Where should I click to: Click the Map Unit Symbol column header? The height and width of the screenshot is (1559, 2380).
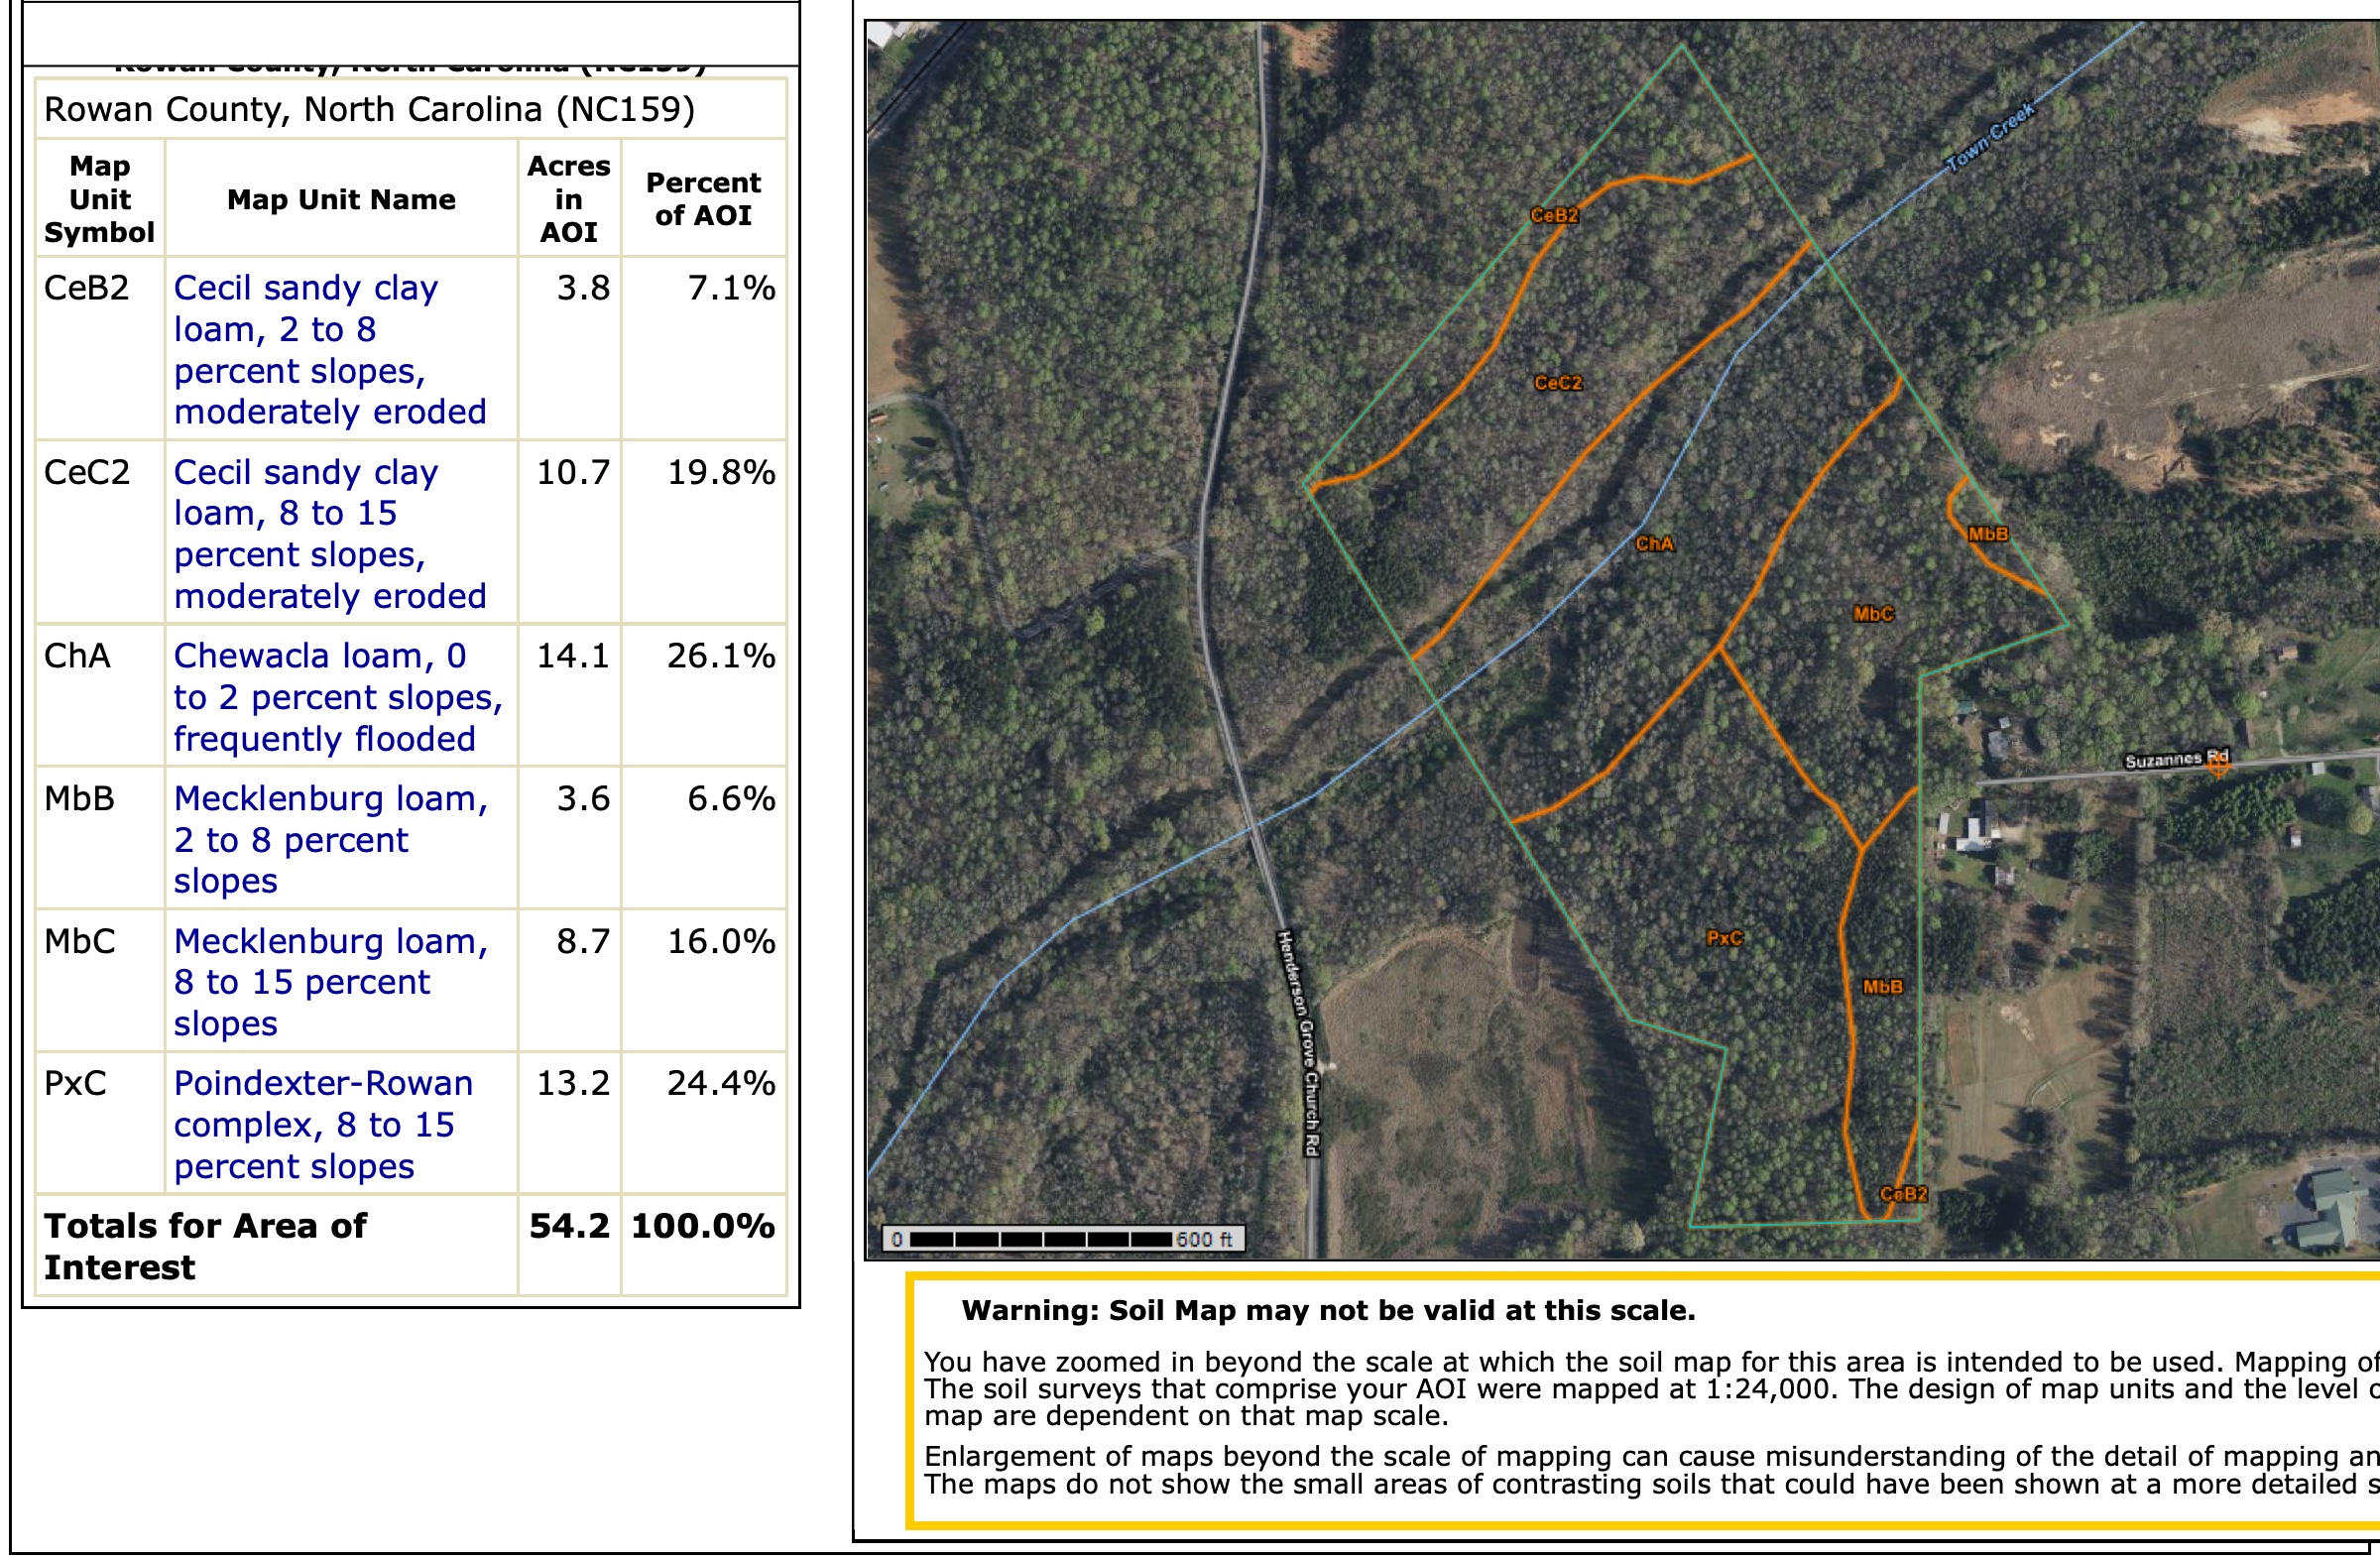[99, 199]
